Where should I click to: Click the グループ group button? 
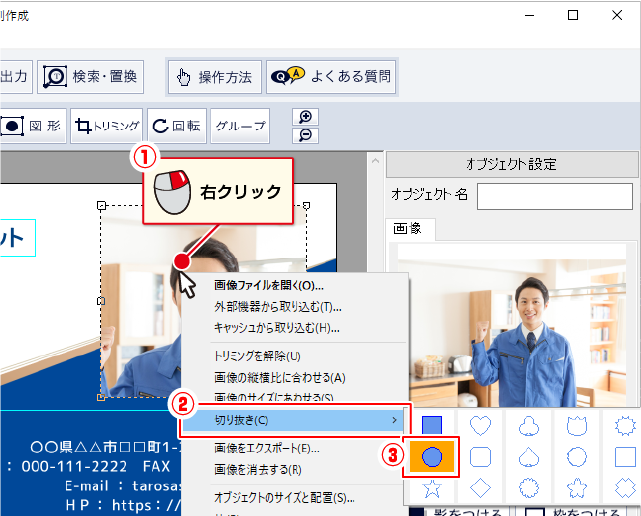(240, 126)
